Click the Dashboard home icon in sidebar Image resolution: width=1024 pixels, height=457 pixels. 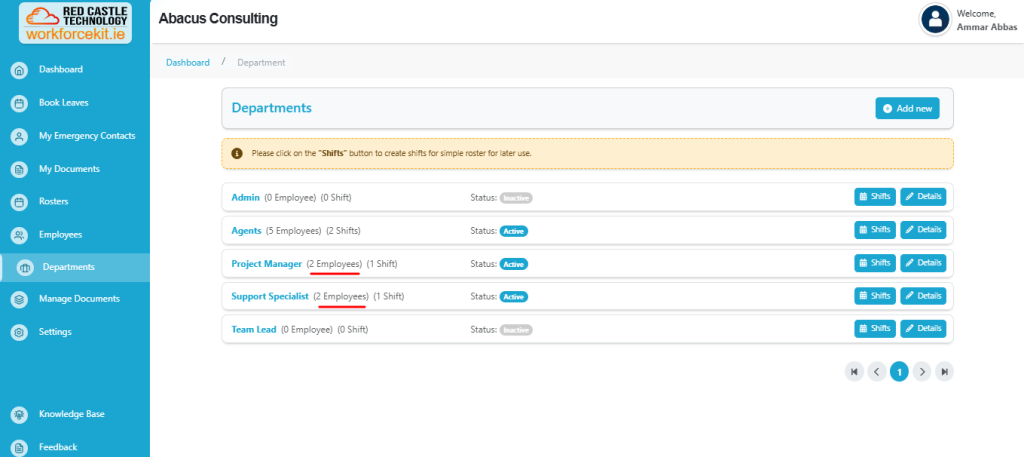[18, 70]
